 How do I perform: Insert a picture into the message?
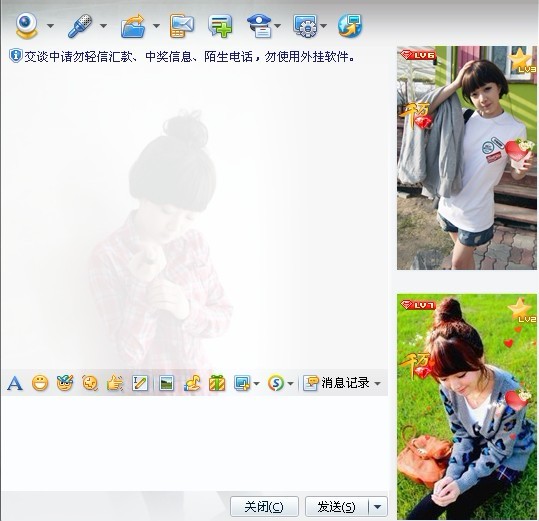coord(166,383)
